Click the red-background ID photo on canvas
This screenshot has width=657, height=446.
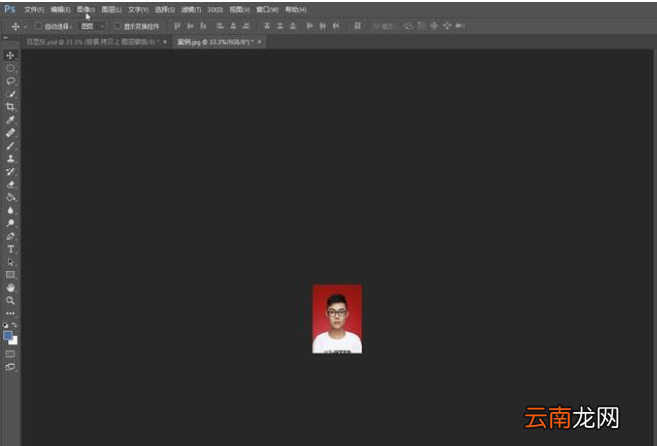click(337, 319)
